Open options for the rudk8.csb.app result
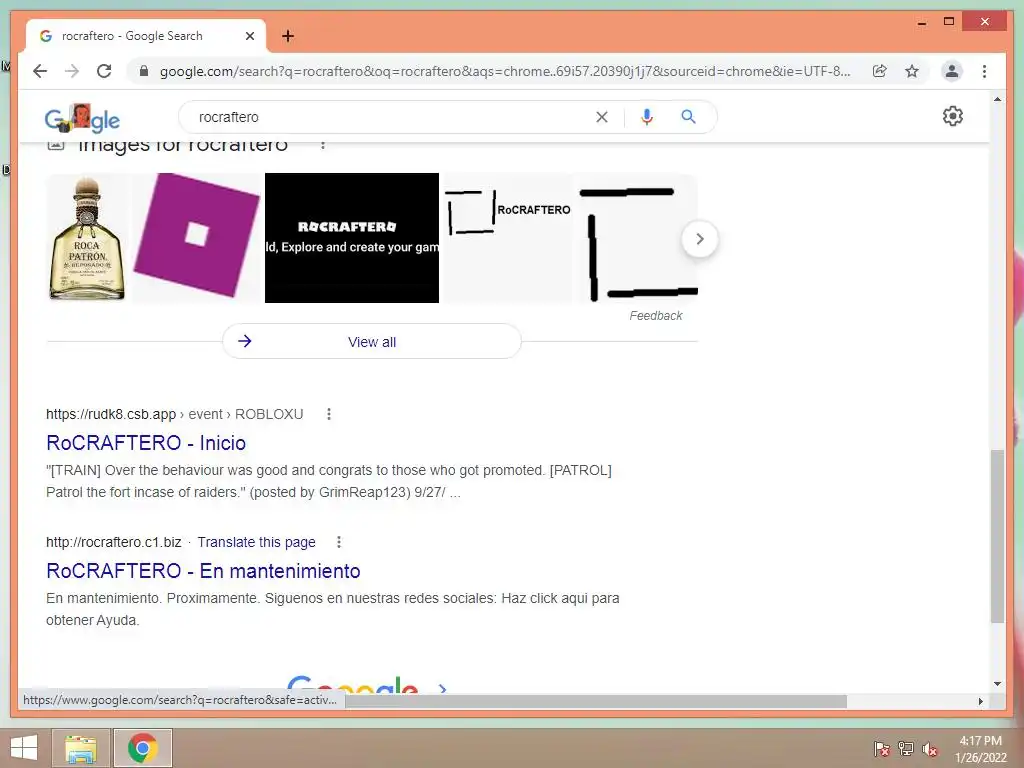This screenshot has width=1024, height=768. click(x=328, y=414)
